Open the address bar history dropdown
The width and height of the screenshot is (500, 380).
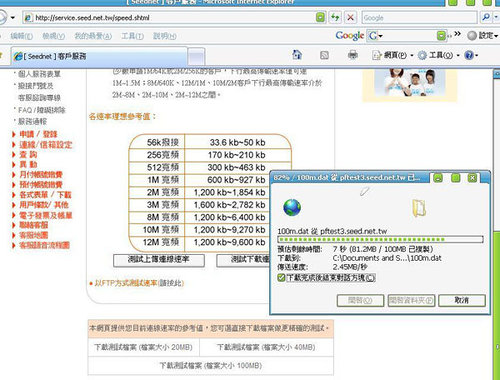point(320,17)
